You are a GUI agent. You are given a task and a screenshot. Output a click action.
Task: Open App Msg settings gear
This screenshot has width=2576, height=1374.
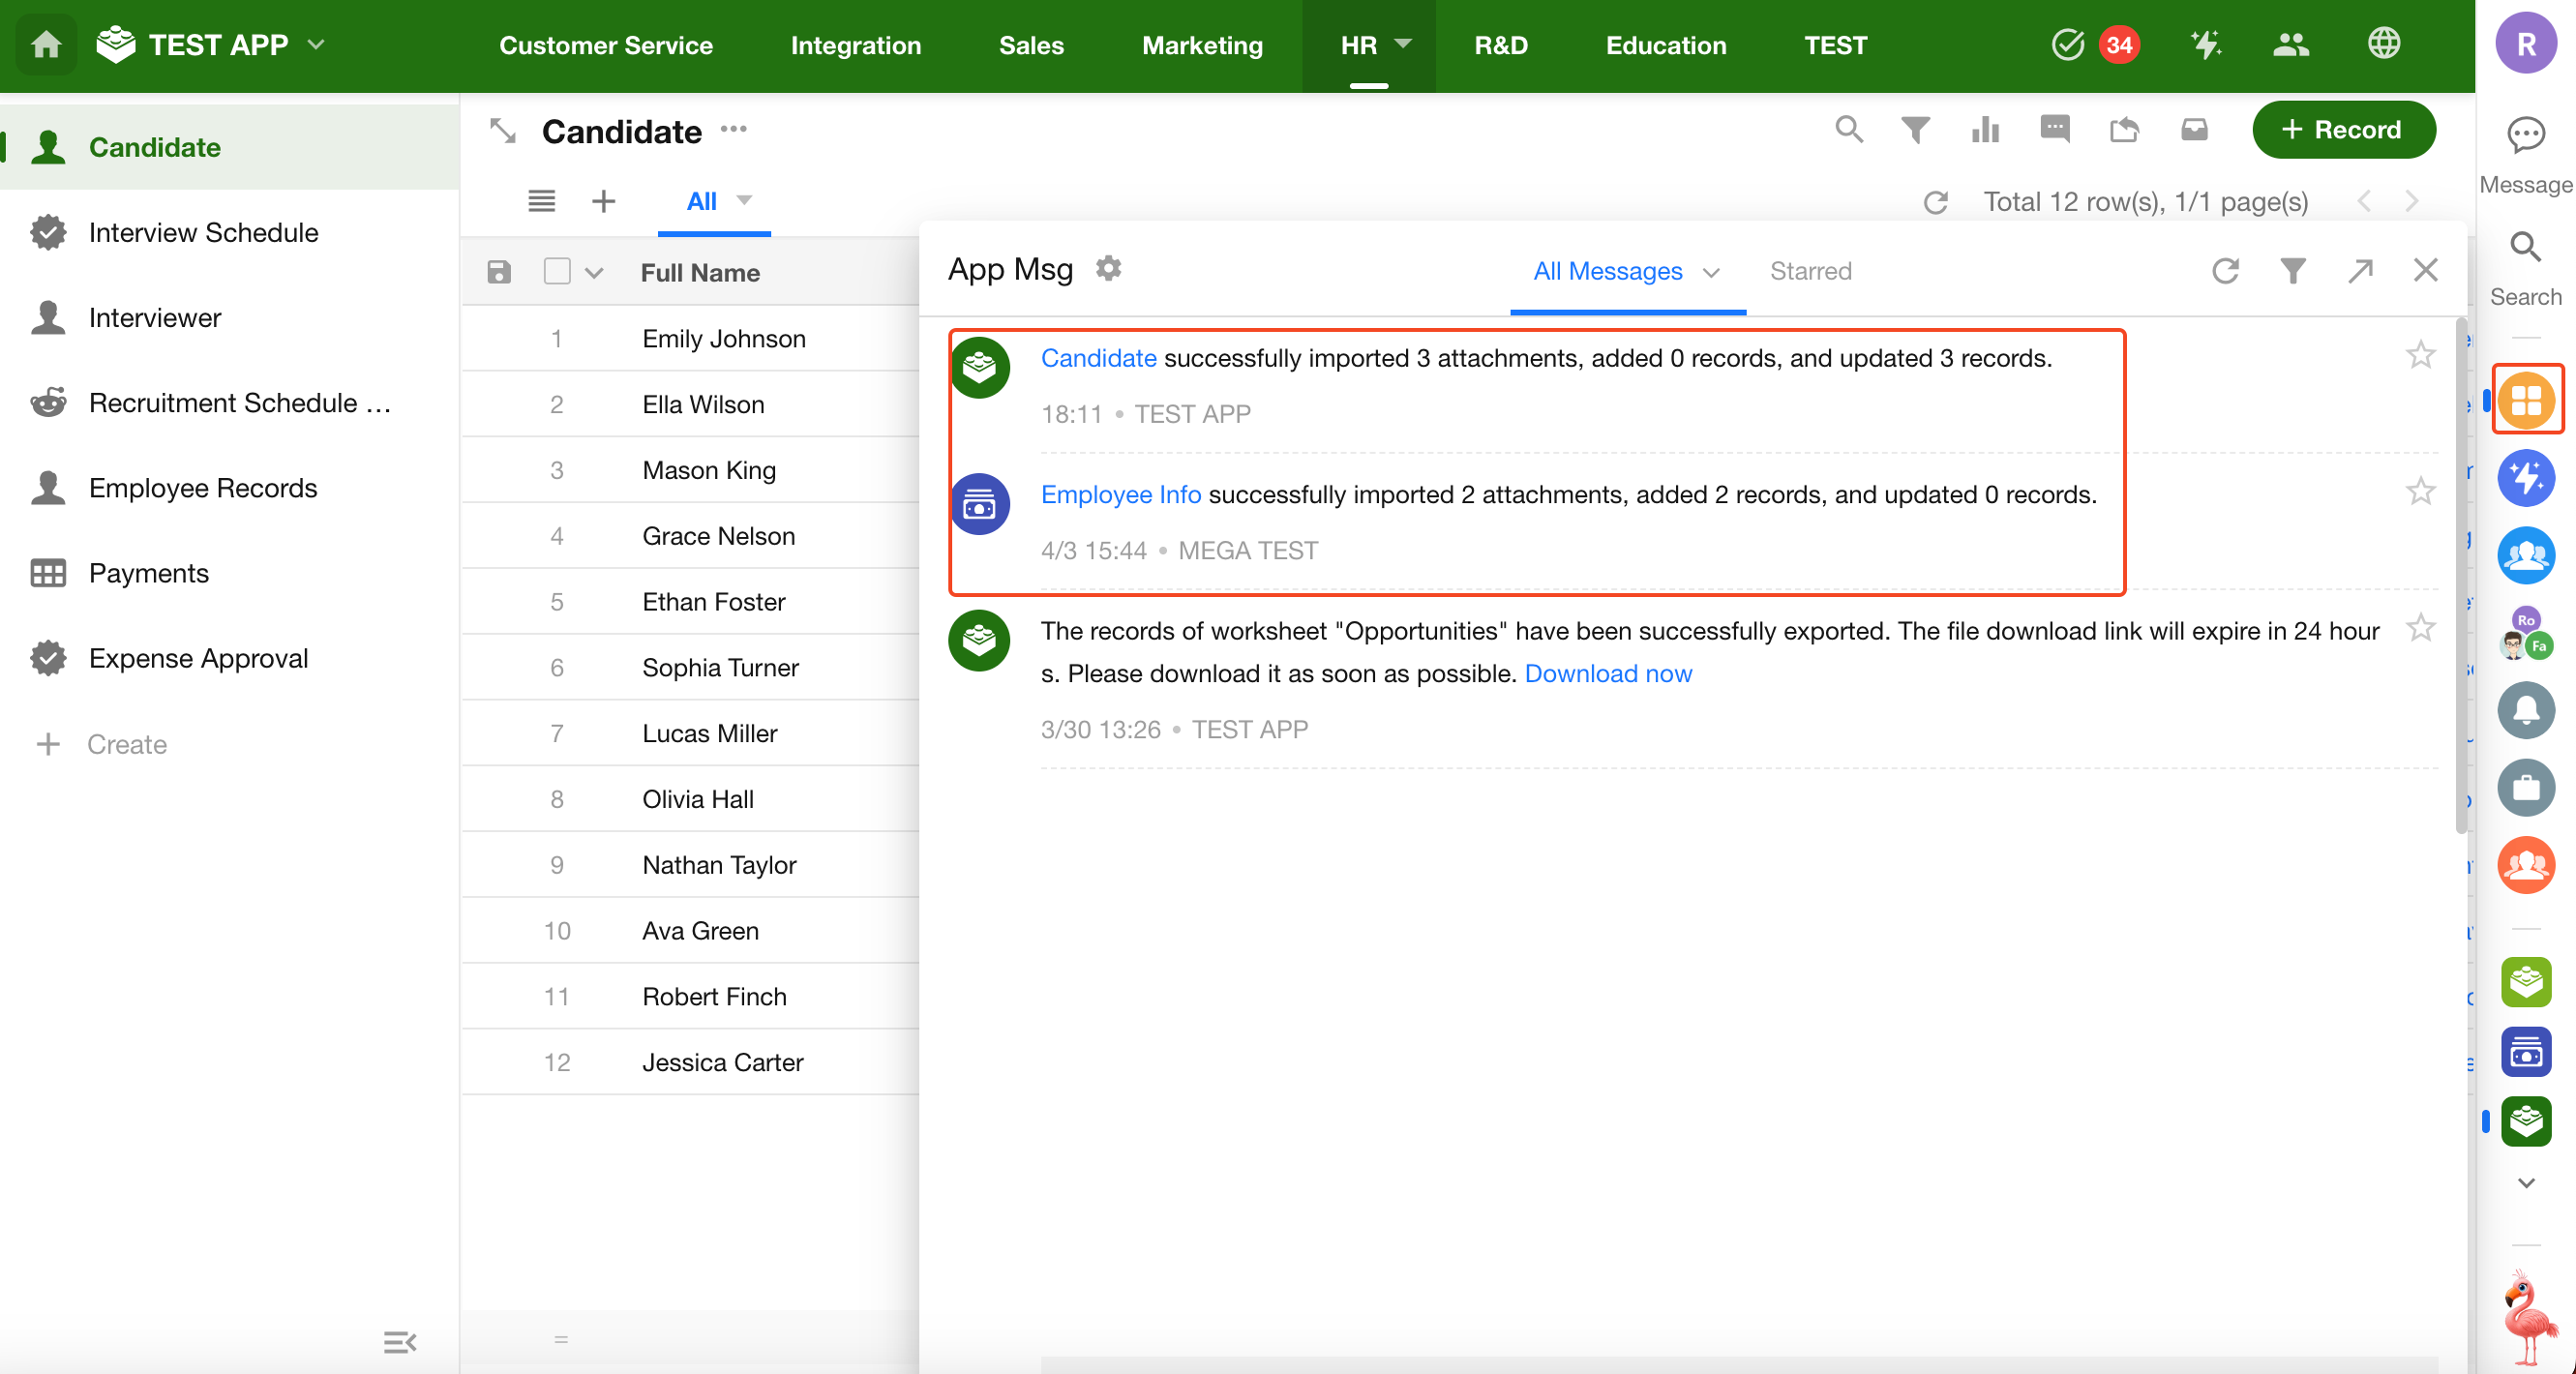pyautogui.click(x=1108, y=269)
